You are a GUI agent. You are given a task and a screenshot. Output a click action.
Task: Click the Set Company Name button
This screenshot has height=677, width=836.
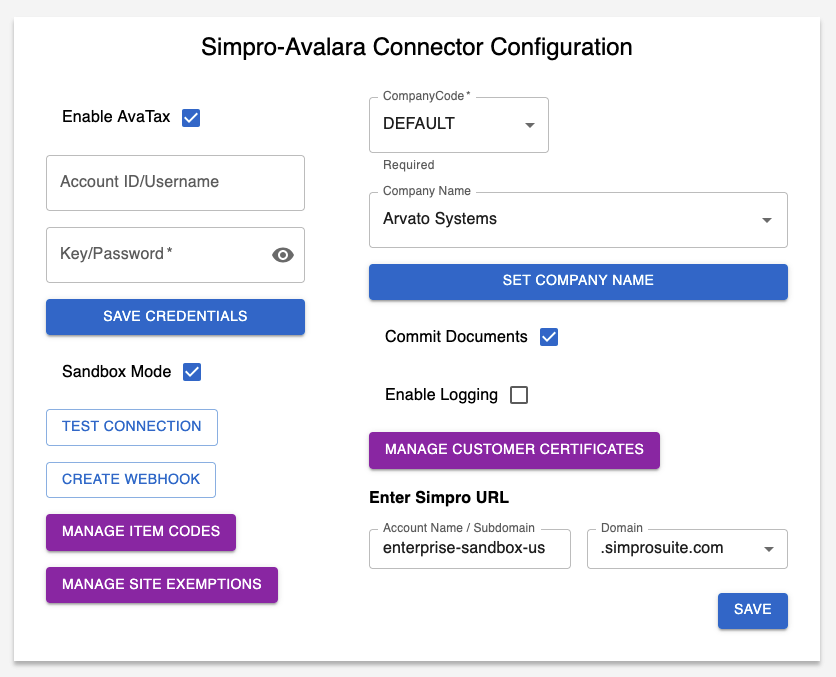point(578,281)
